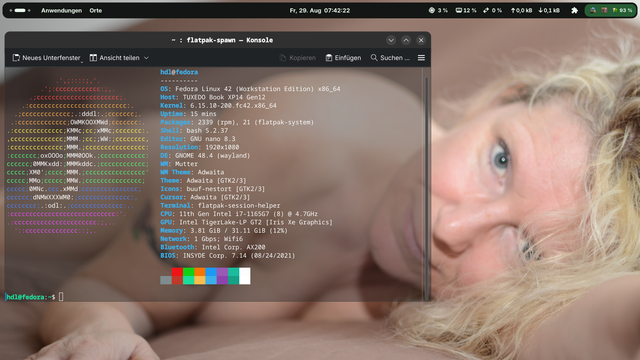The height and width of the screenshot is (360, 640).
Task: Click the memory usage 12 % indicator
Action: (466, 11)
